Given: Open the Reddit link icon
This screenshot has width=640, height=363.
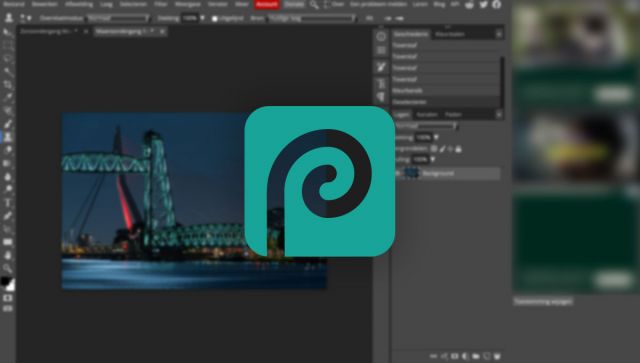Looking at the screenshot, I should [470, 4].
